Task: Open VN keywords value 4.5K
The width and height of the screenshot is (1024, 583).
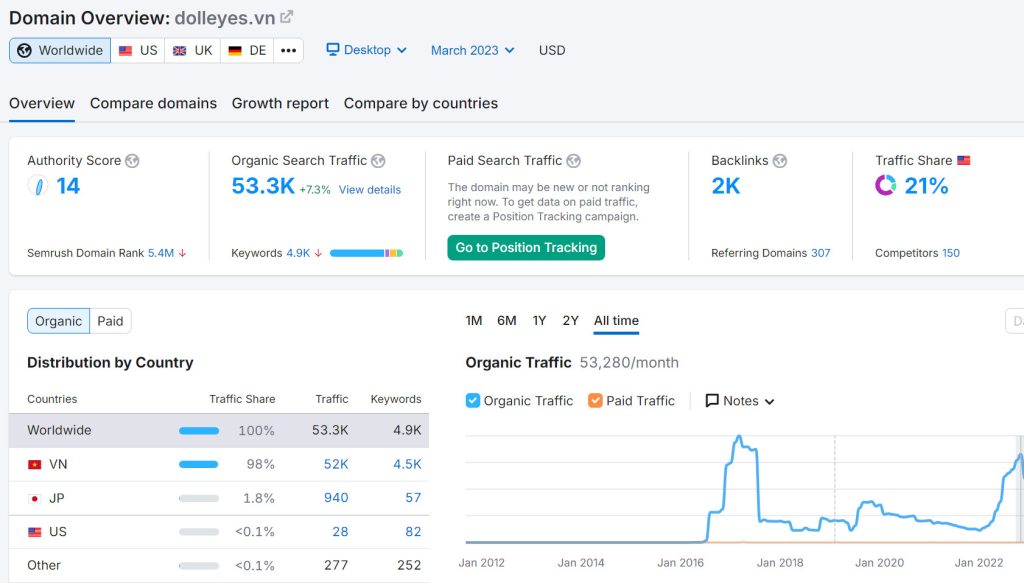Action: tap(407, 464)
